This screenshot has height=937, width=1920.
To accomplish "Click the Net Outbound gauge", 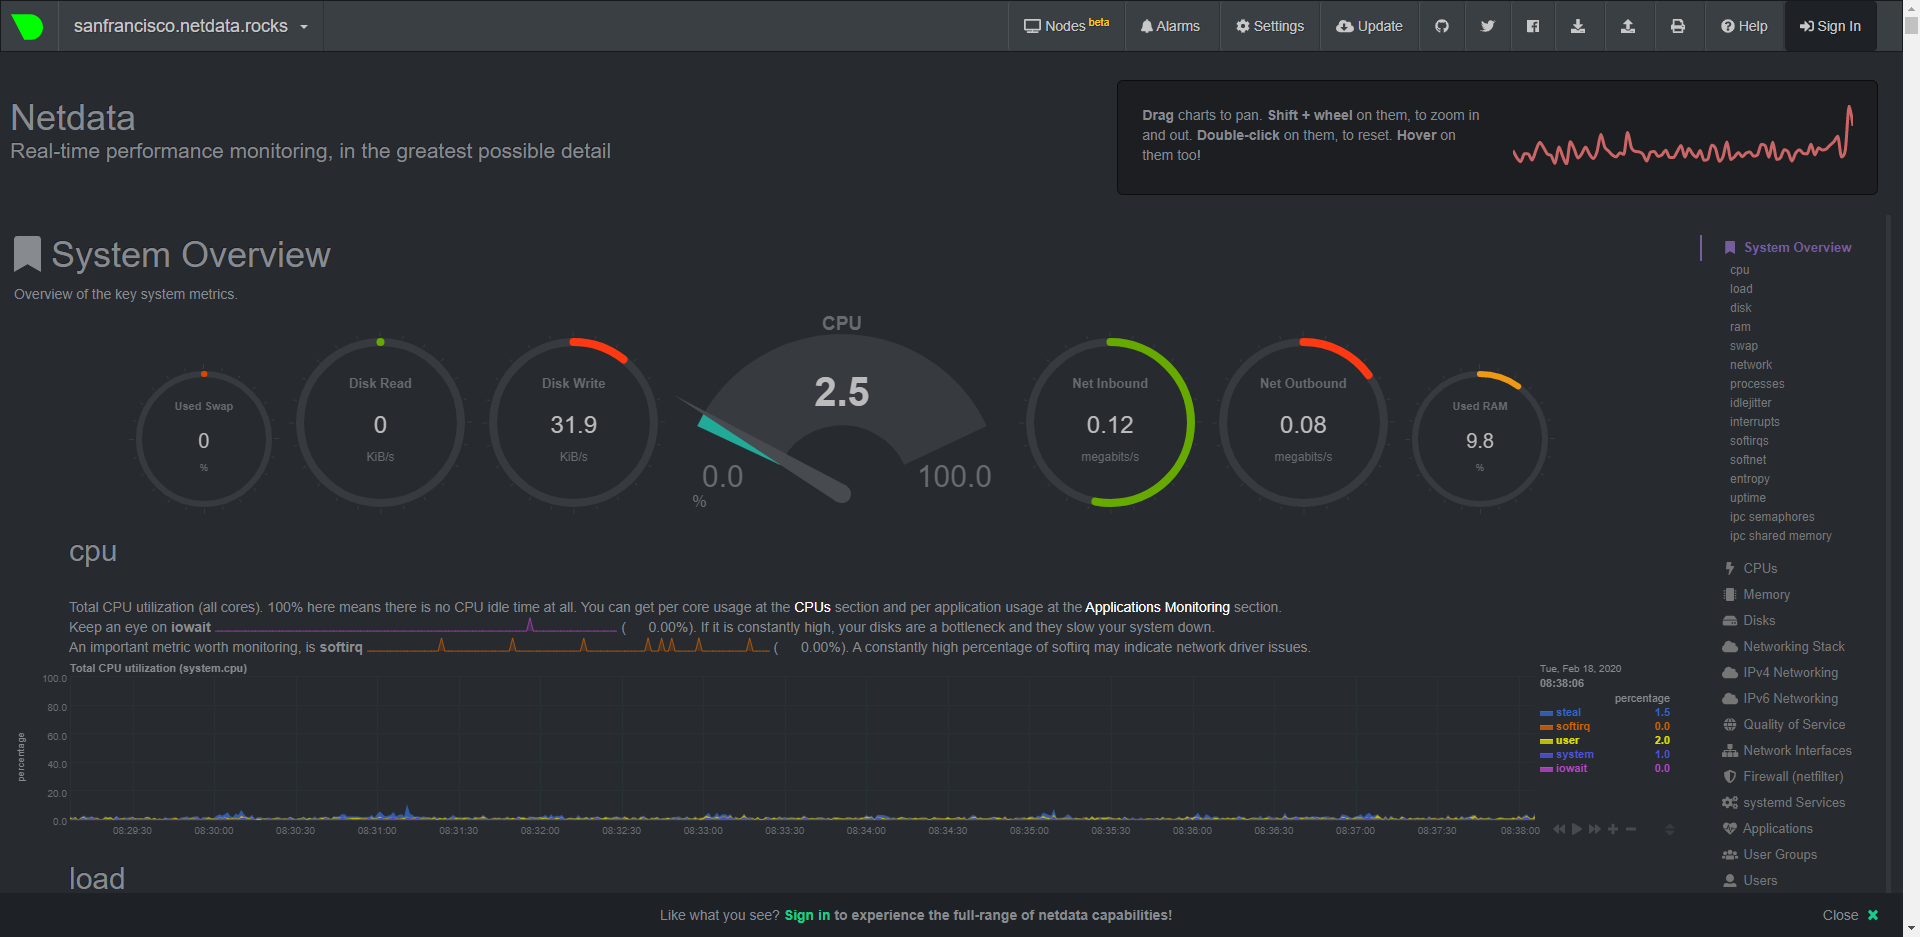I will pos(1303,423).
